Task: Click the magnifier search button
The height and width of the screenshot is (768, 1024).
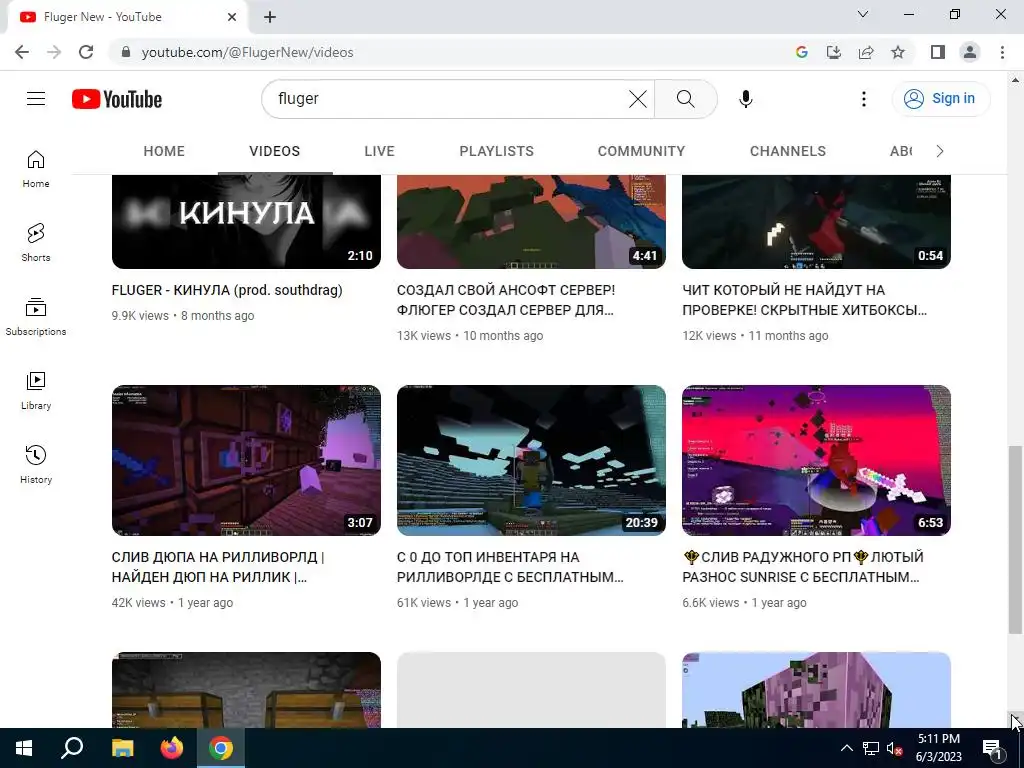Action: point(686,99)
